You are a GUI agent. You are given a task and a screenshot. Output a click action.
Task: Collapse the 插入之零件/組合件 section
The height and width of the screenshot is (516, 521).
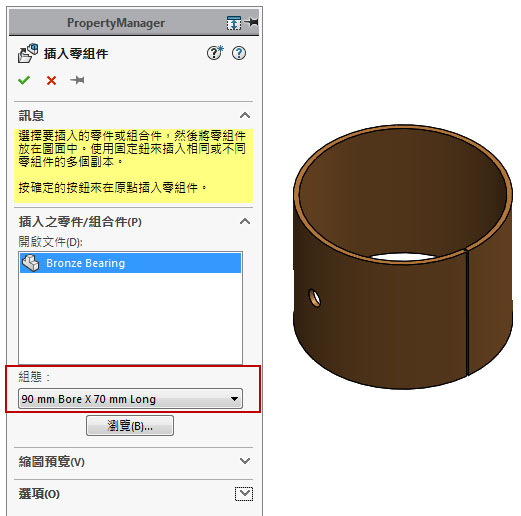click(245, 221)
